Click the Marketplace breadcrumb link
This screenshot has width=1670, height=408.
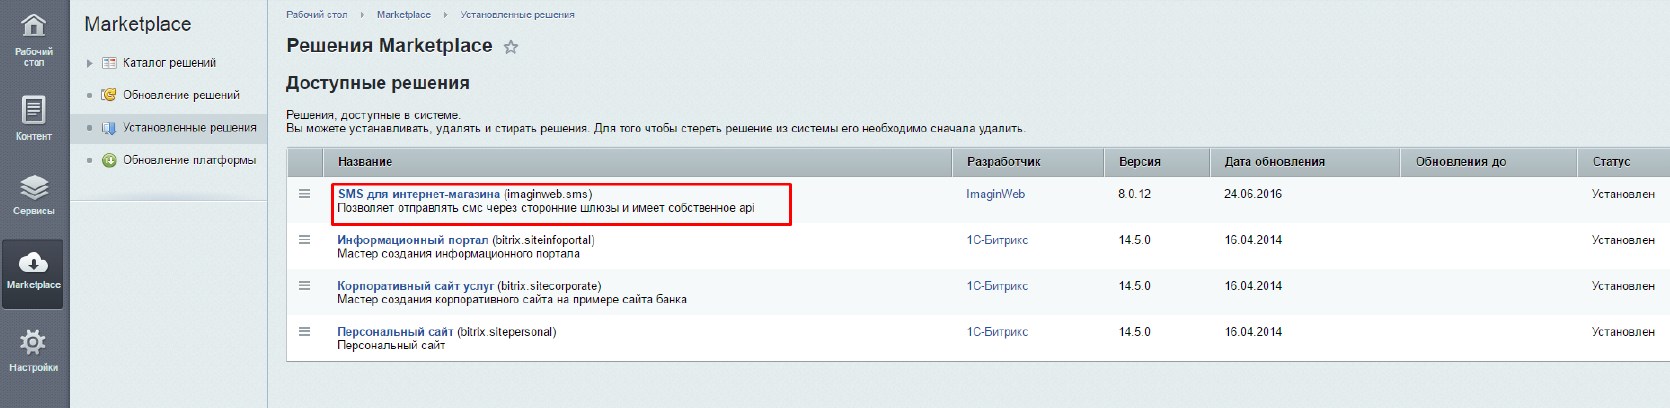[404, 15]
